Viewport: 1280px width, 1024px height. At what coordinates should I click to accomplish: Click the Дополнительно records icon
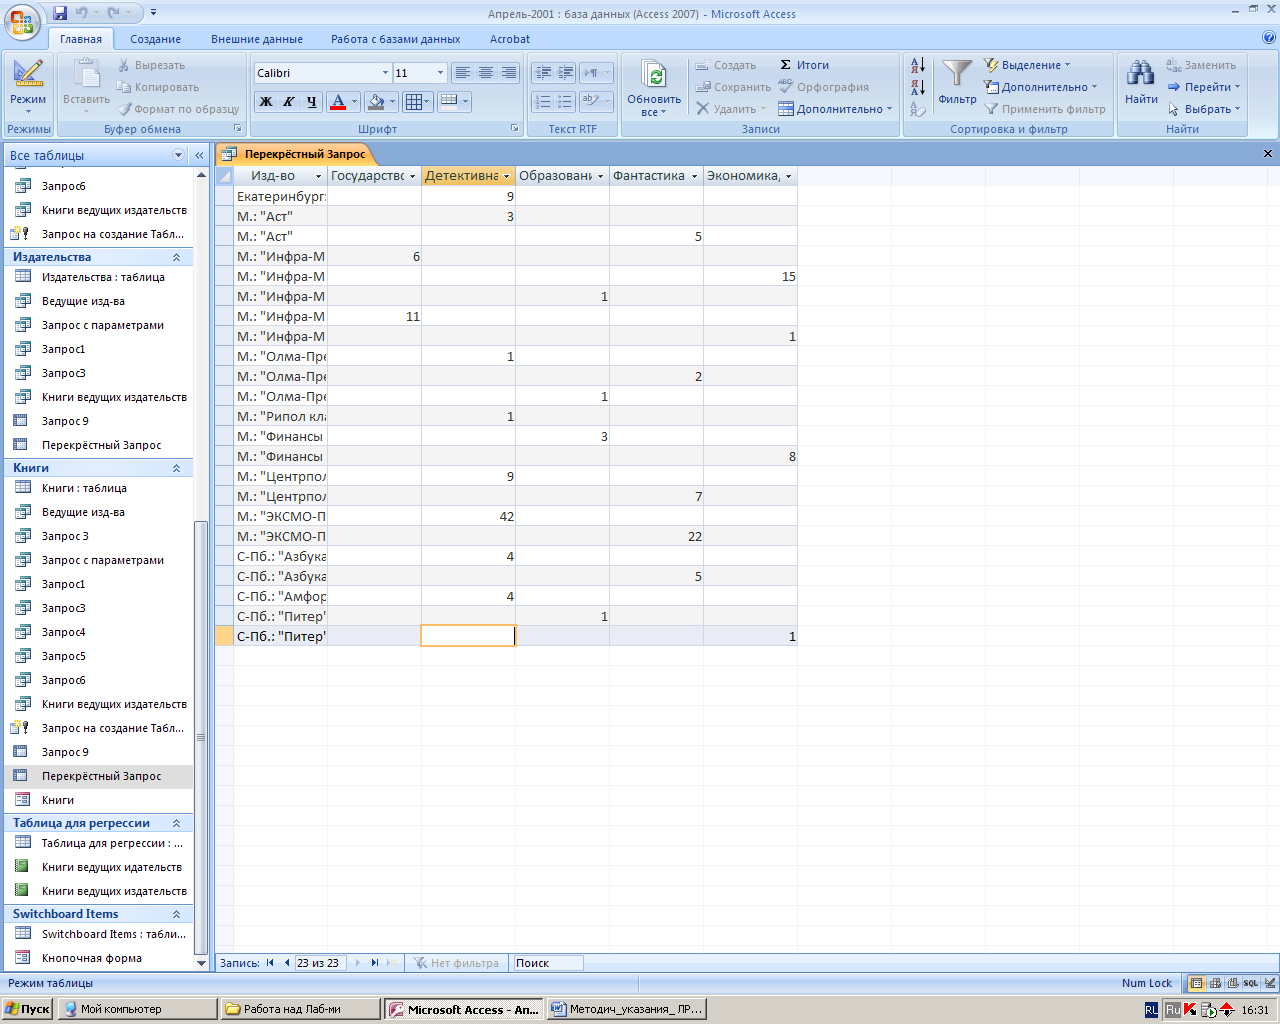(786, 109)
